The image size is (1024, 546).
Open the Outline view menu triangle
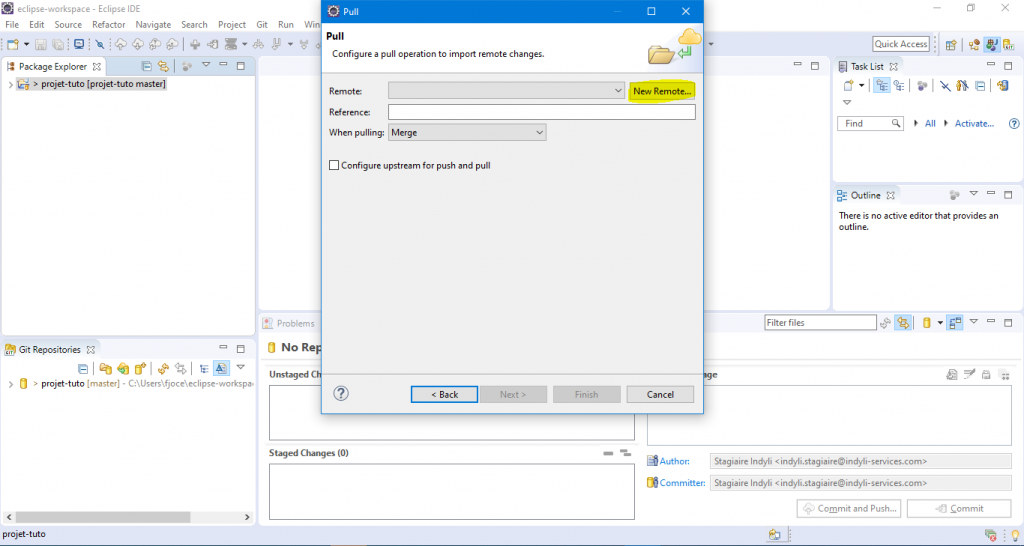[974, 194]
